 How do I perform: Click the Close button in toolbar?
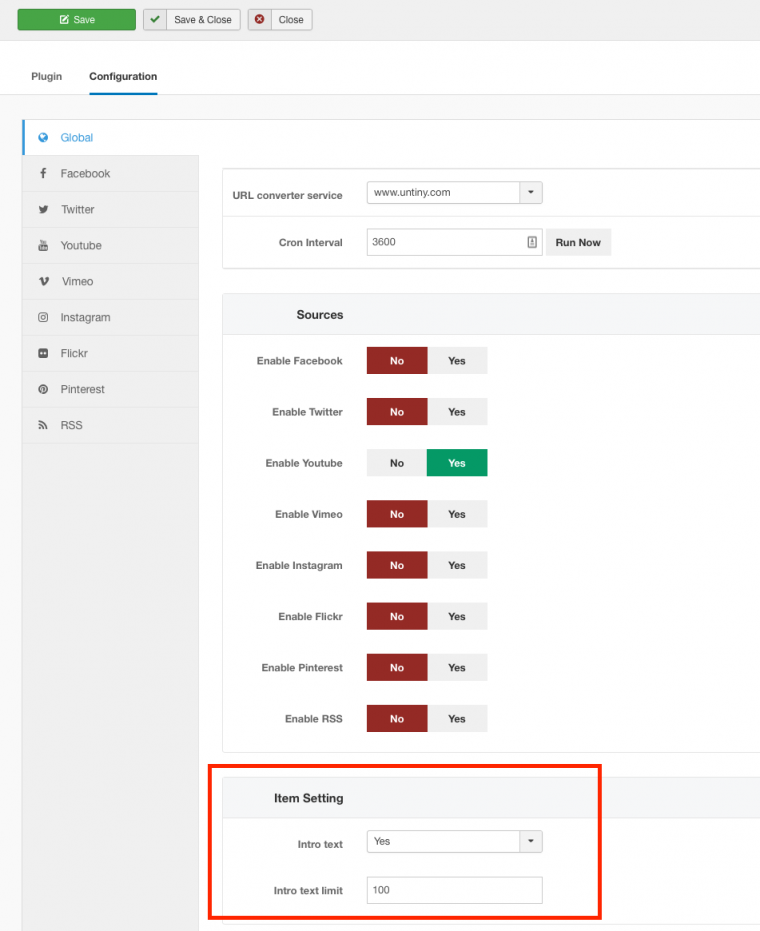(x=280, y=20)
